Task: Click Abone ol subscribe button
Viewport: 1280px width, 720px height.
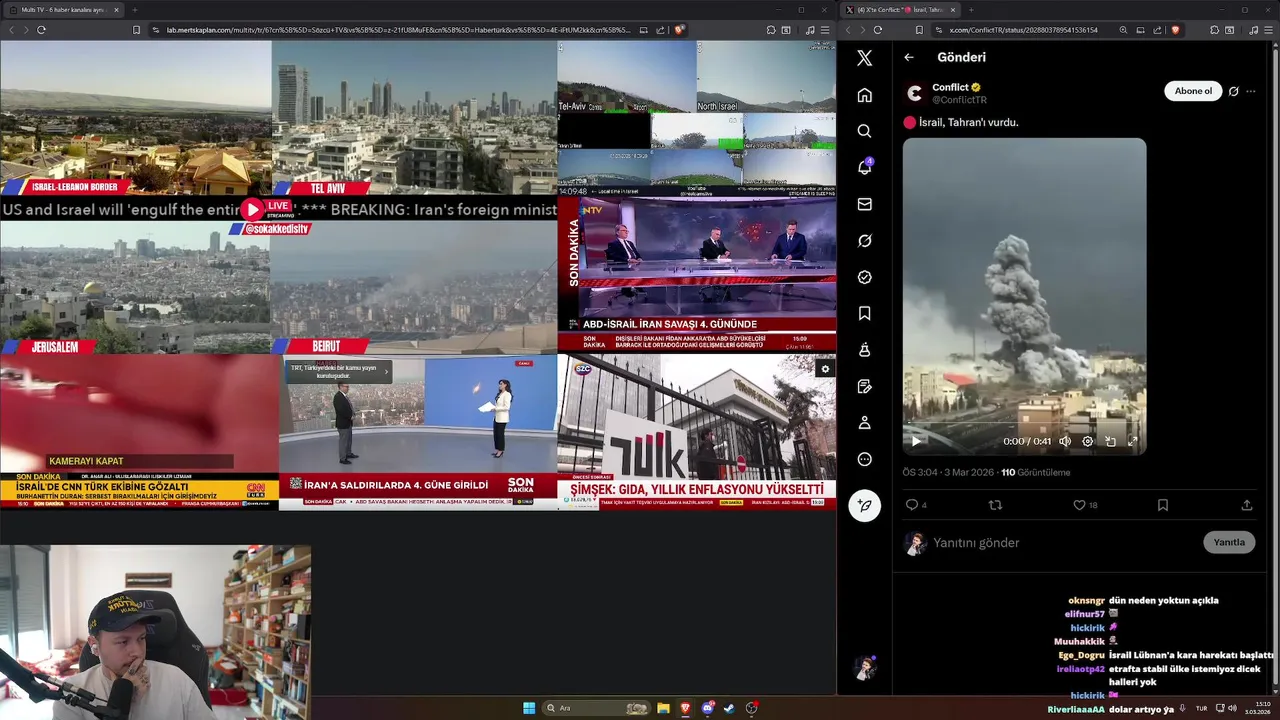Action: tap(1193, 91)
